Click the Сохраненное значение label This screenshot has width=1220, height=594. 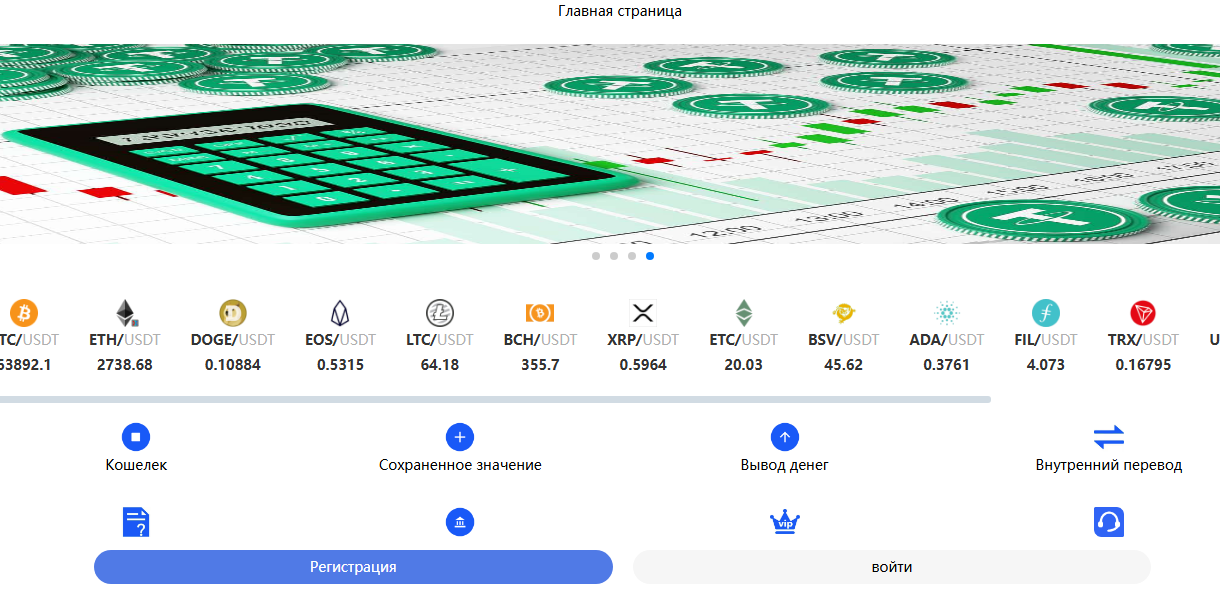click(x=460, y=465)
